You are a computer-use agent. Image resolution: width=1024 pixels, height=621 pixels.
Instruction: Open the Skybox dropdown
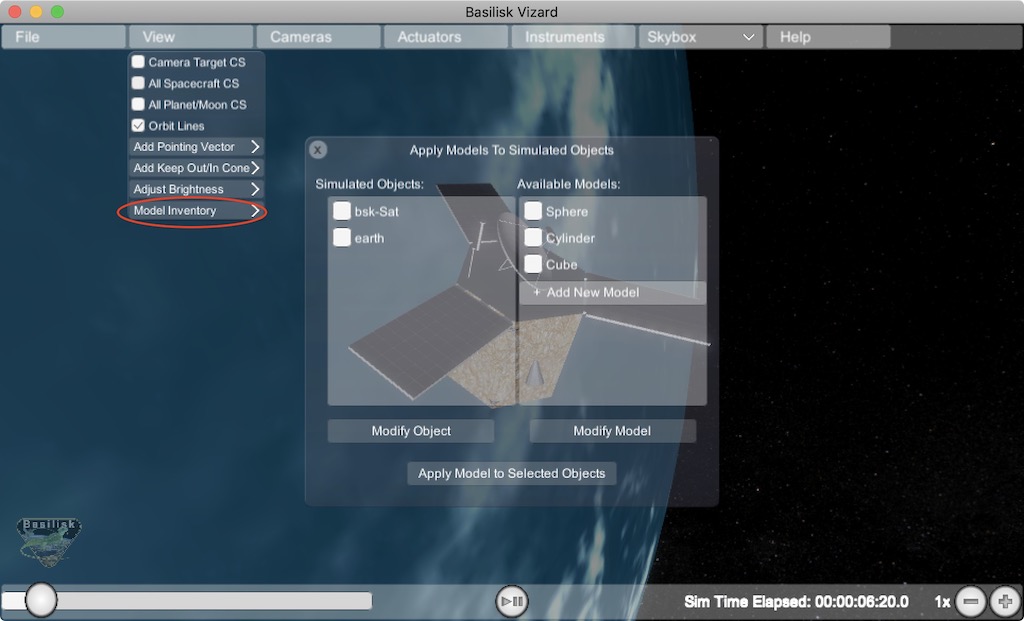tap(700, 37)
